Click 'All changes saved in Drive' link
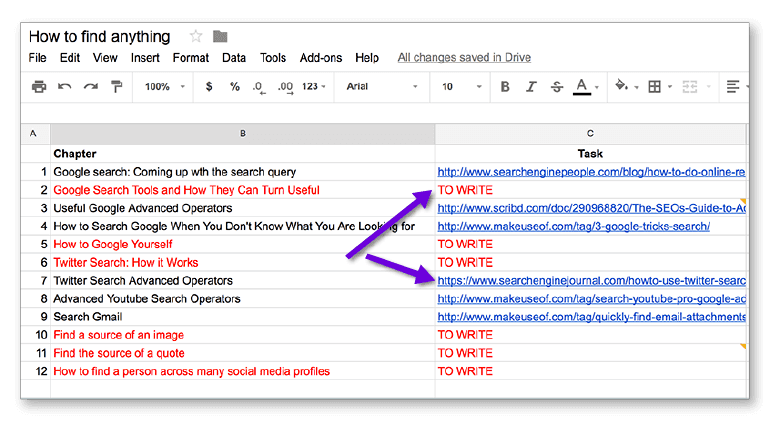This screenshot has height=441, width=769. coord(464,58)
